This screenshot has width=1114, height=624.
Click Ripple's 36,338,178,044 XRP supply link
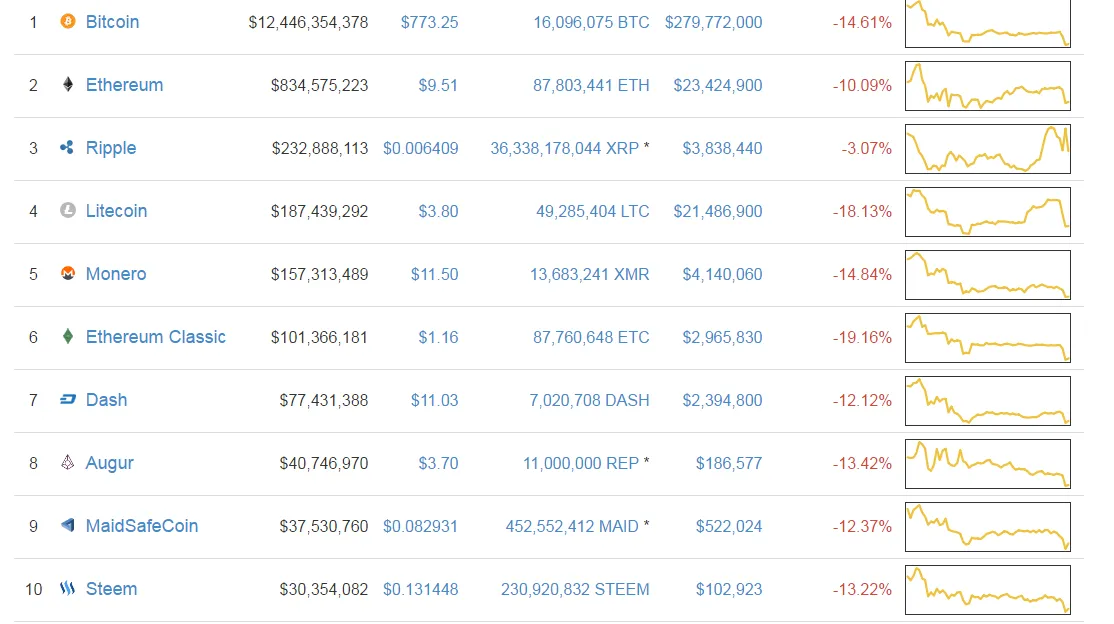(x=564, y=148)
